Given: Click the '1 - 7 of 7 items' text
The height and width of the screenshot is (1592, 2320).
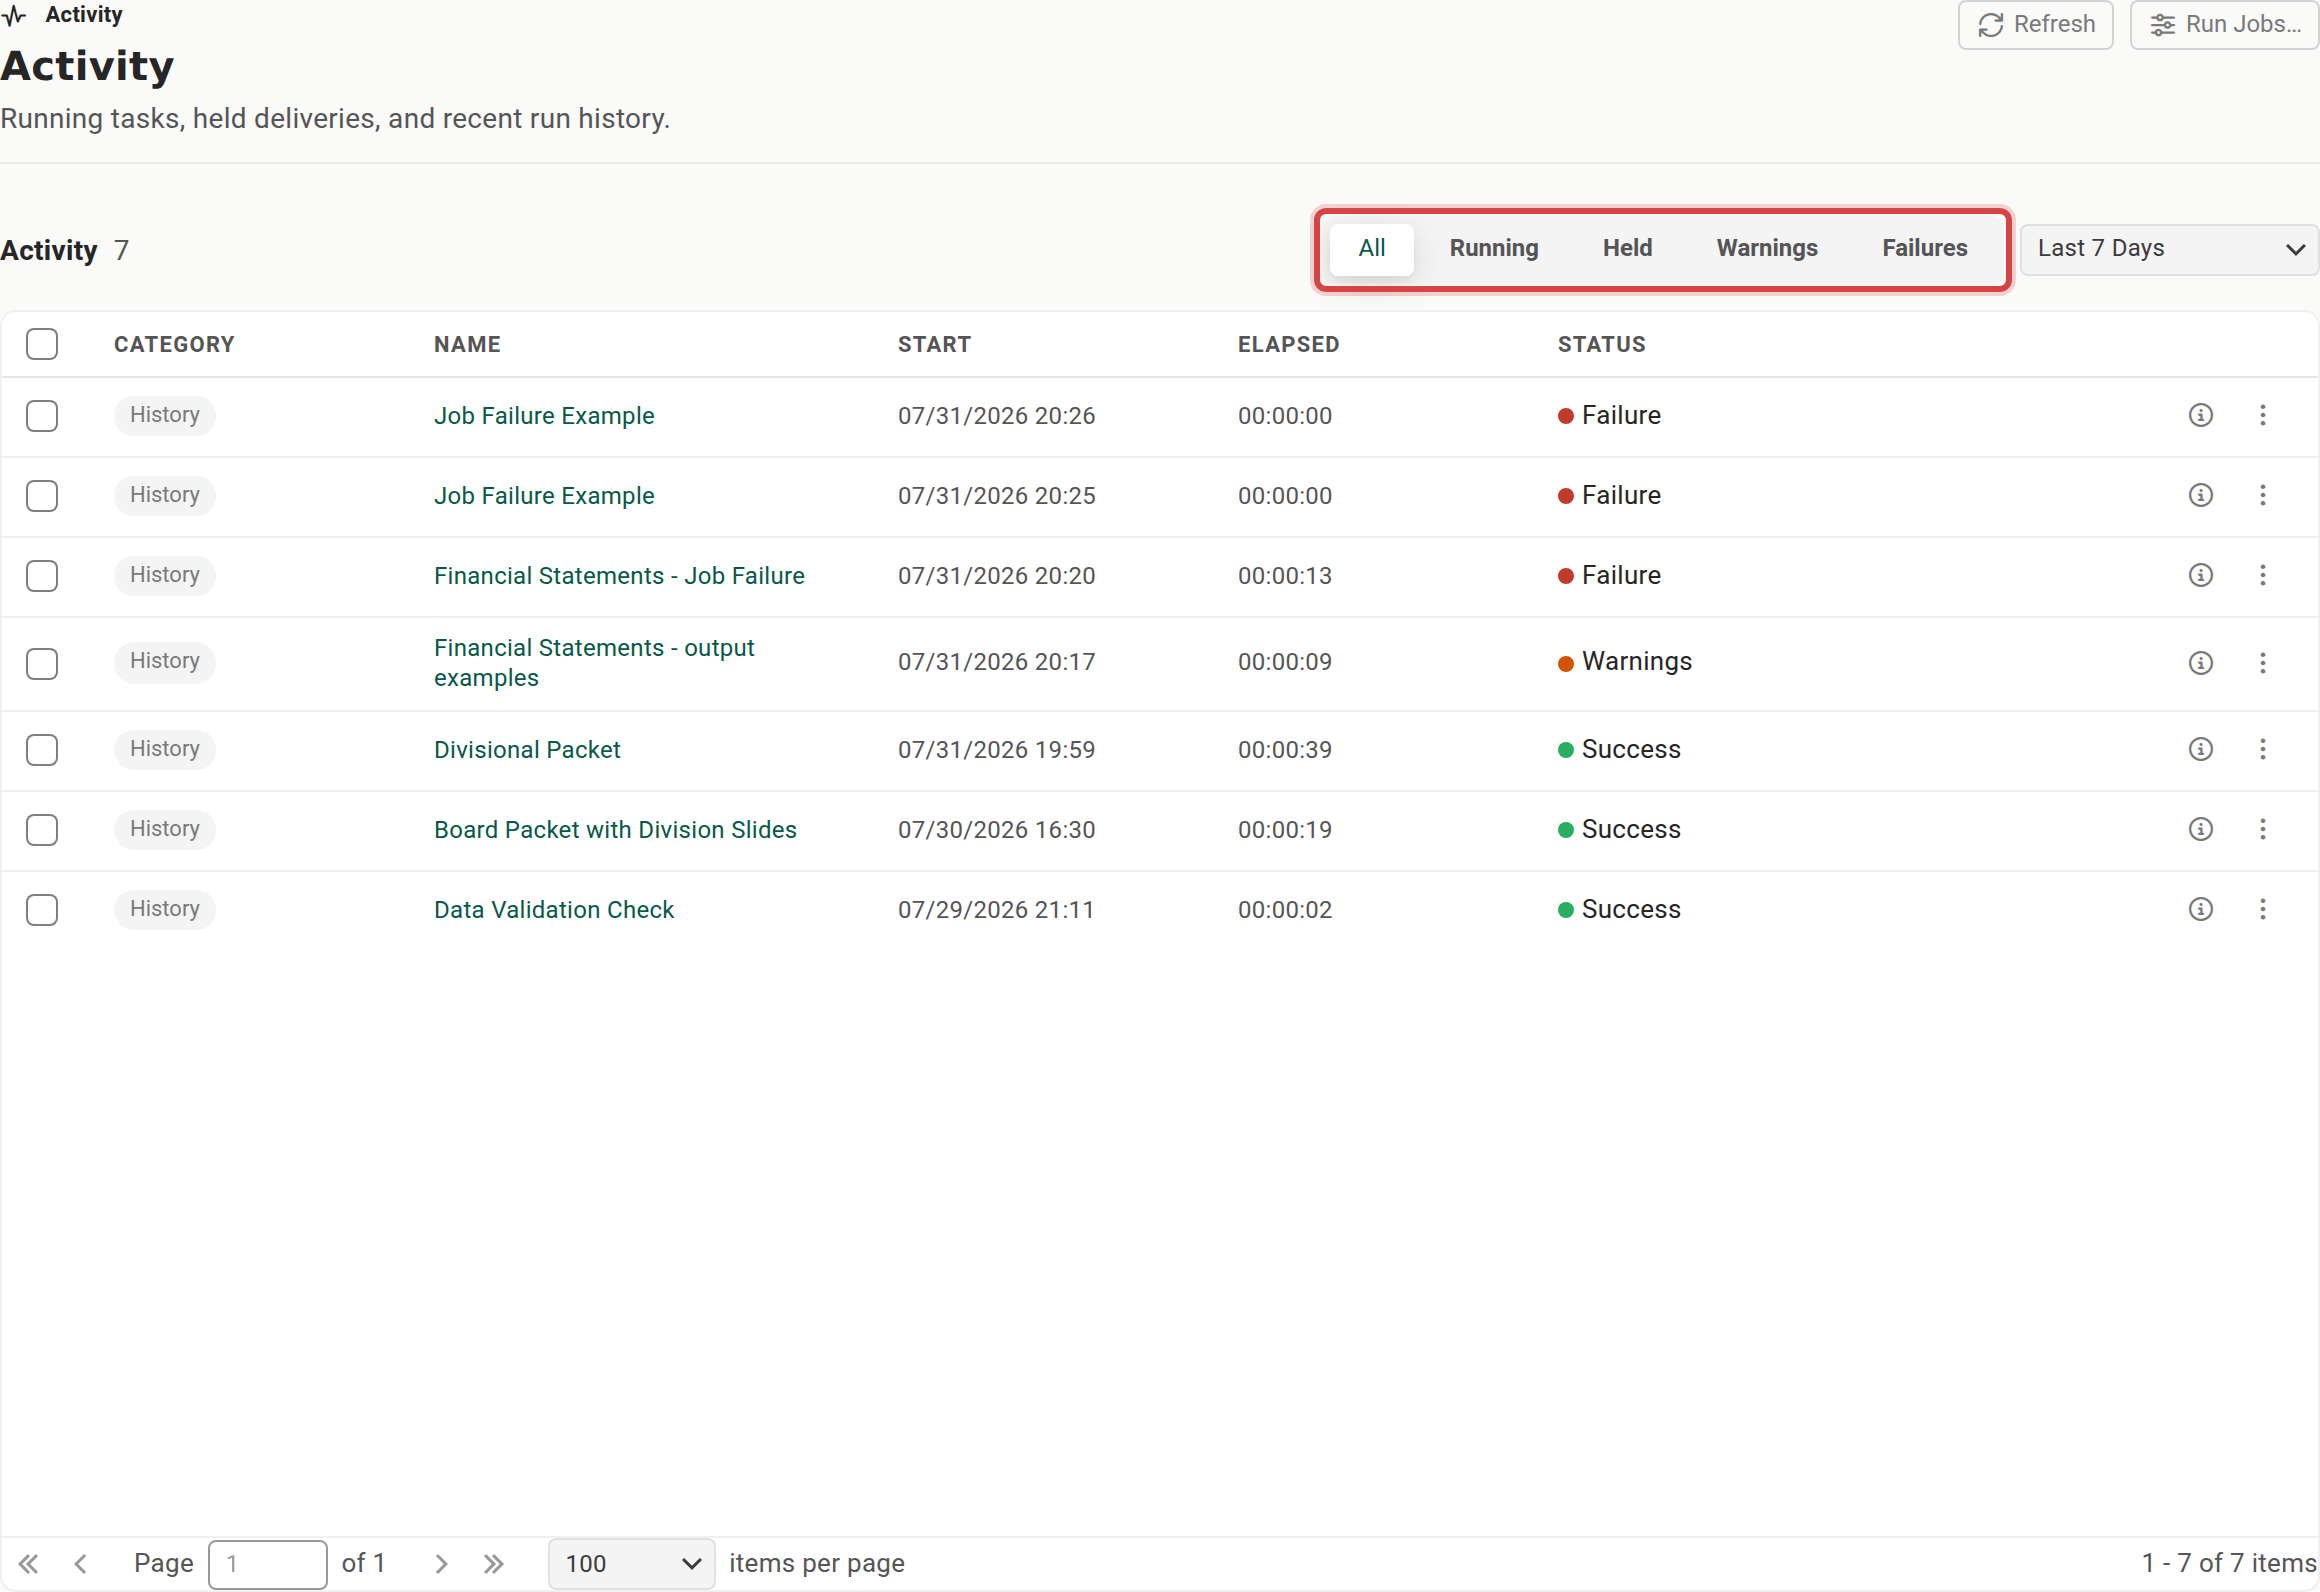Looking at the screenshot, I should click(2229, 1563).
